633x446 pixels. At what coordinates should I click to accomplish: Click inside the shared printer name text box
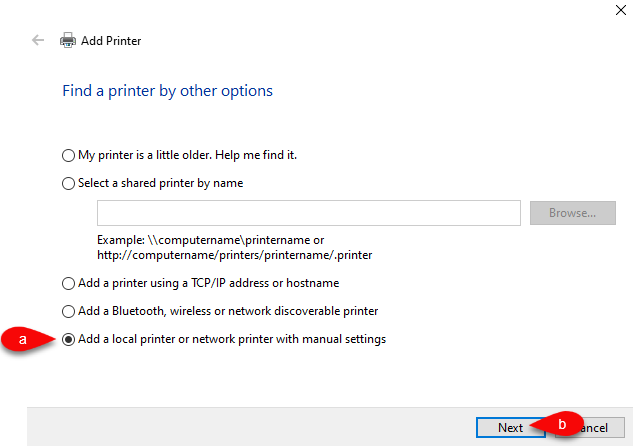309,213
